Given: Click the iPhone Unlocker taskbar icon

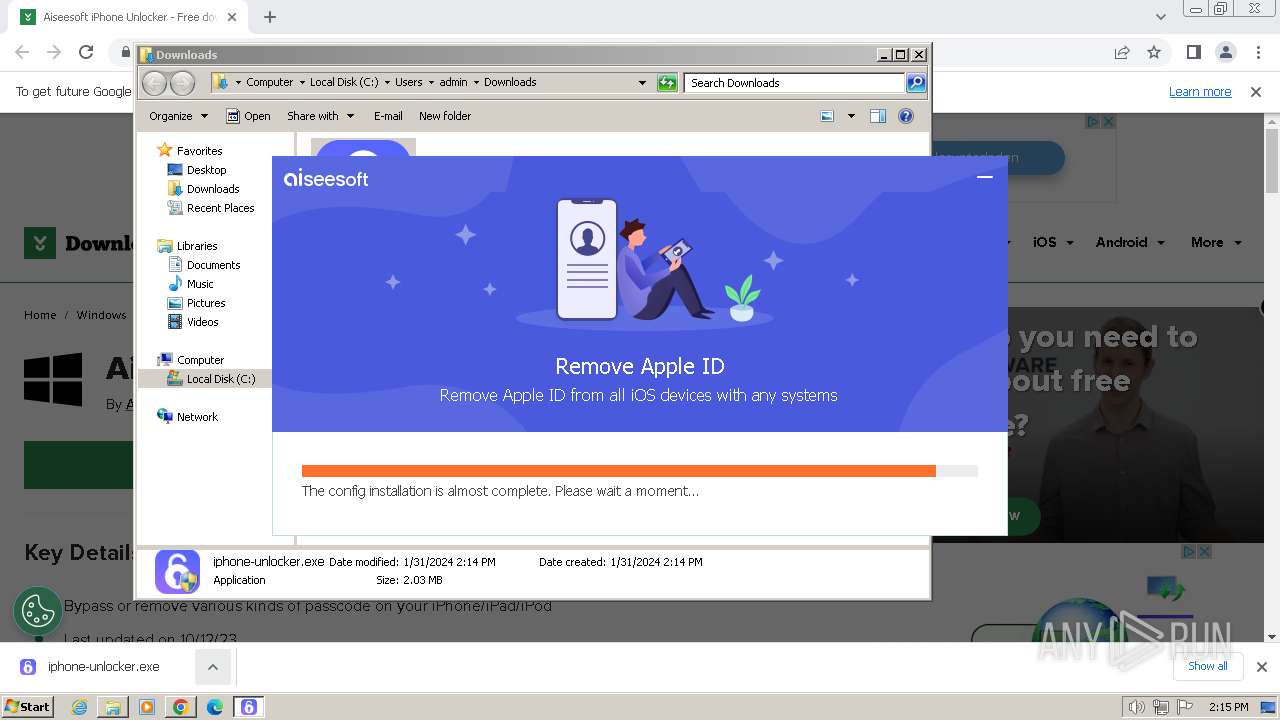Looking at the screenshot, I should pos(249,707).
